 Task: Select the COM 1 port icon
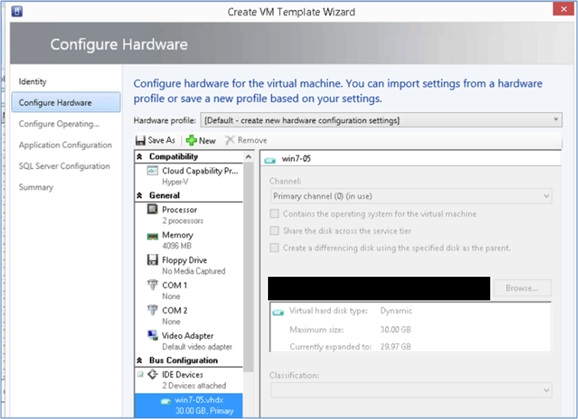[152, 285]
